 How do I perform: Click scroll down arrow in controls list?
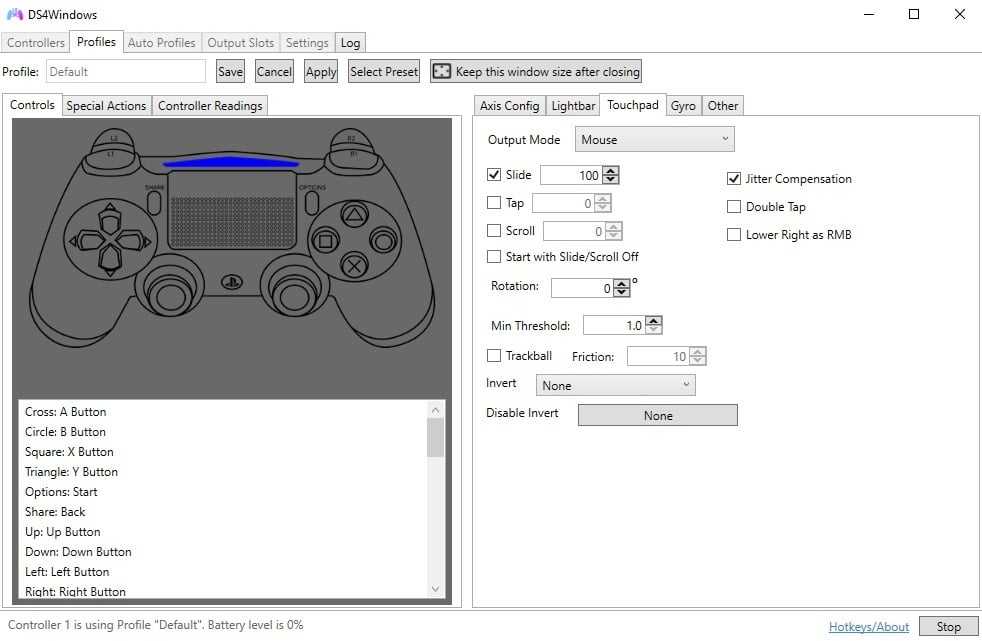point(435,589)
